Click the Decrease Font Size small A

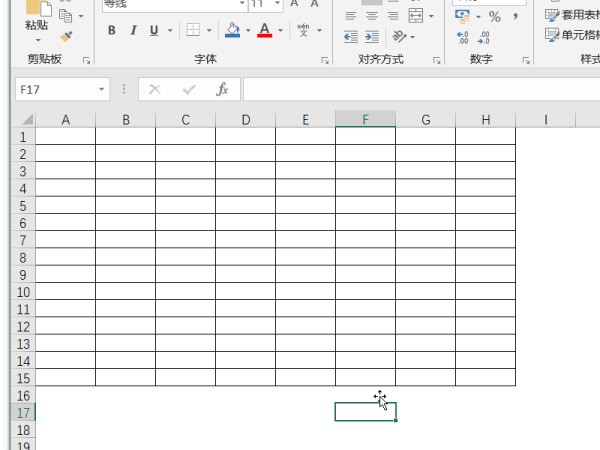314,3
